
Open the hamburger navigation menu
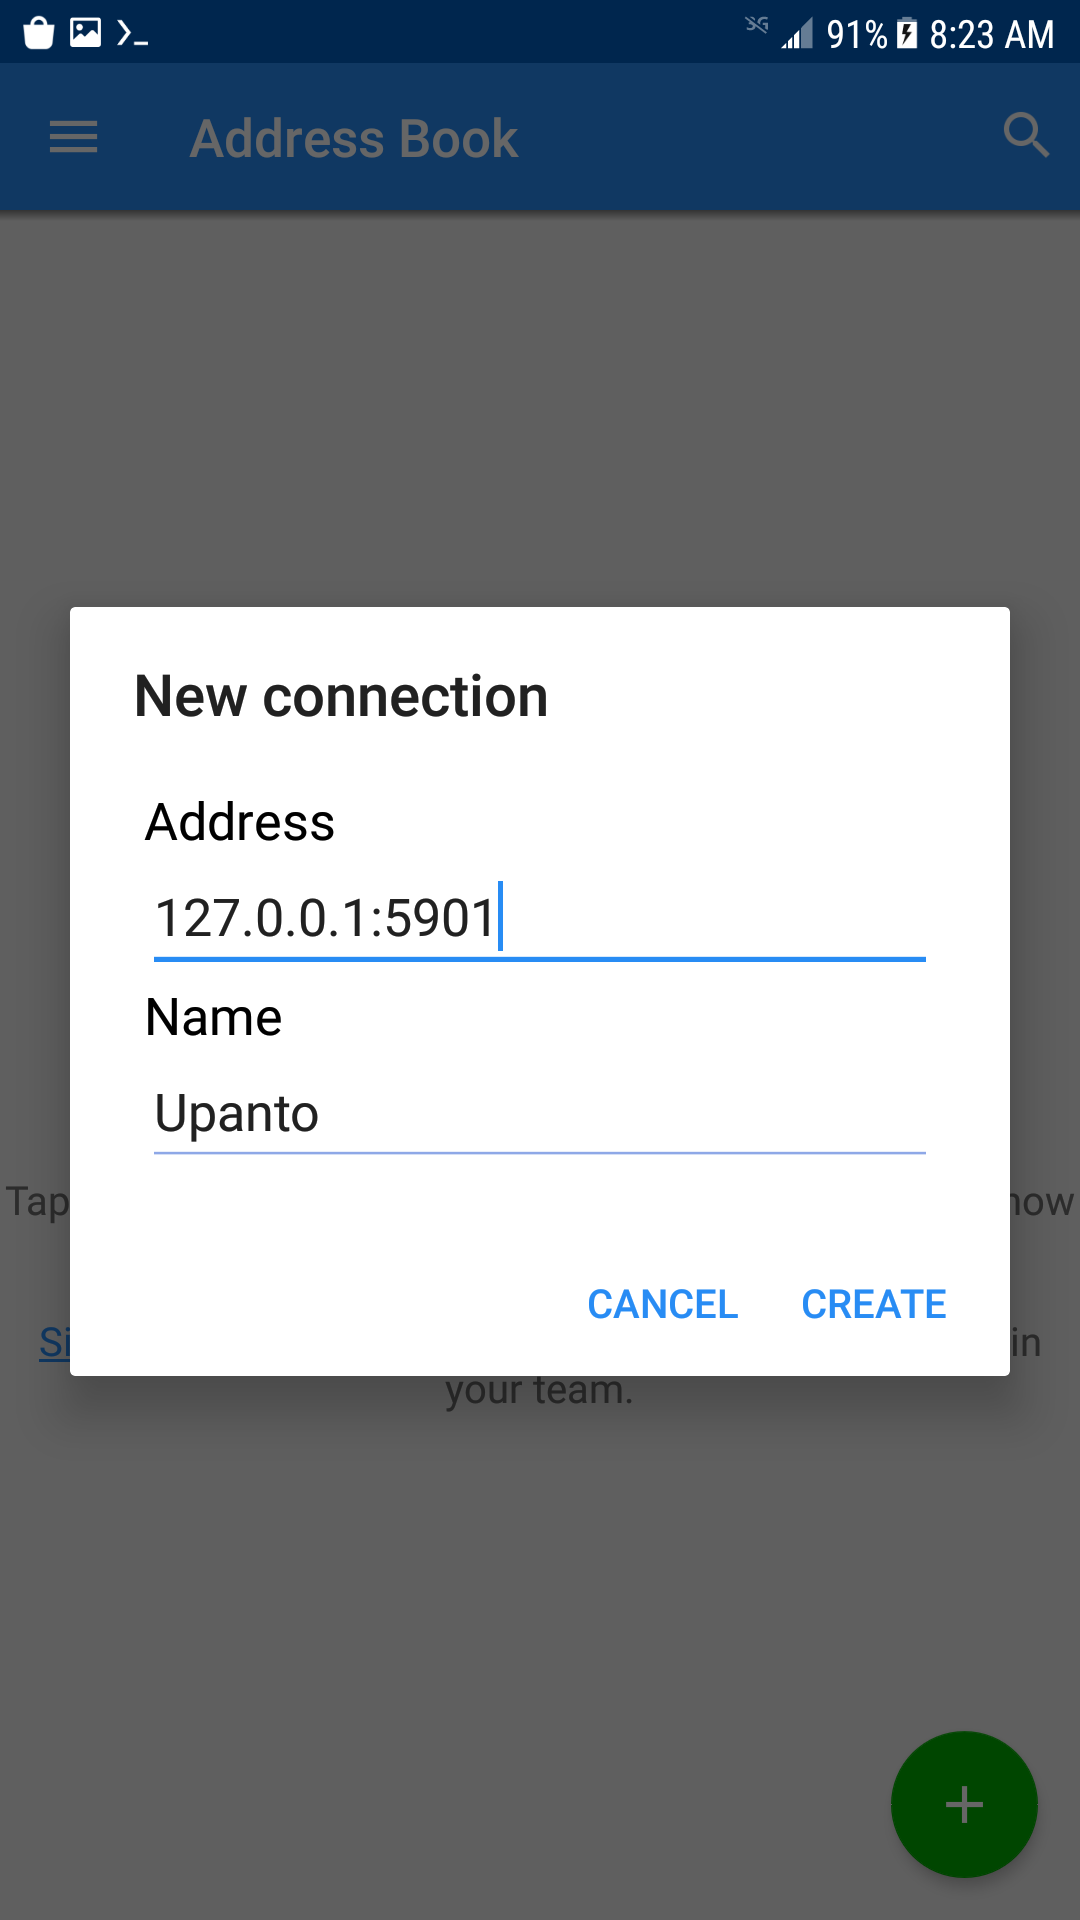tap(74, 137)
